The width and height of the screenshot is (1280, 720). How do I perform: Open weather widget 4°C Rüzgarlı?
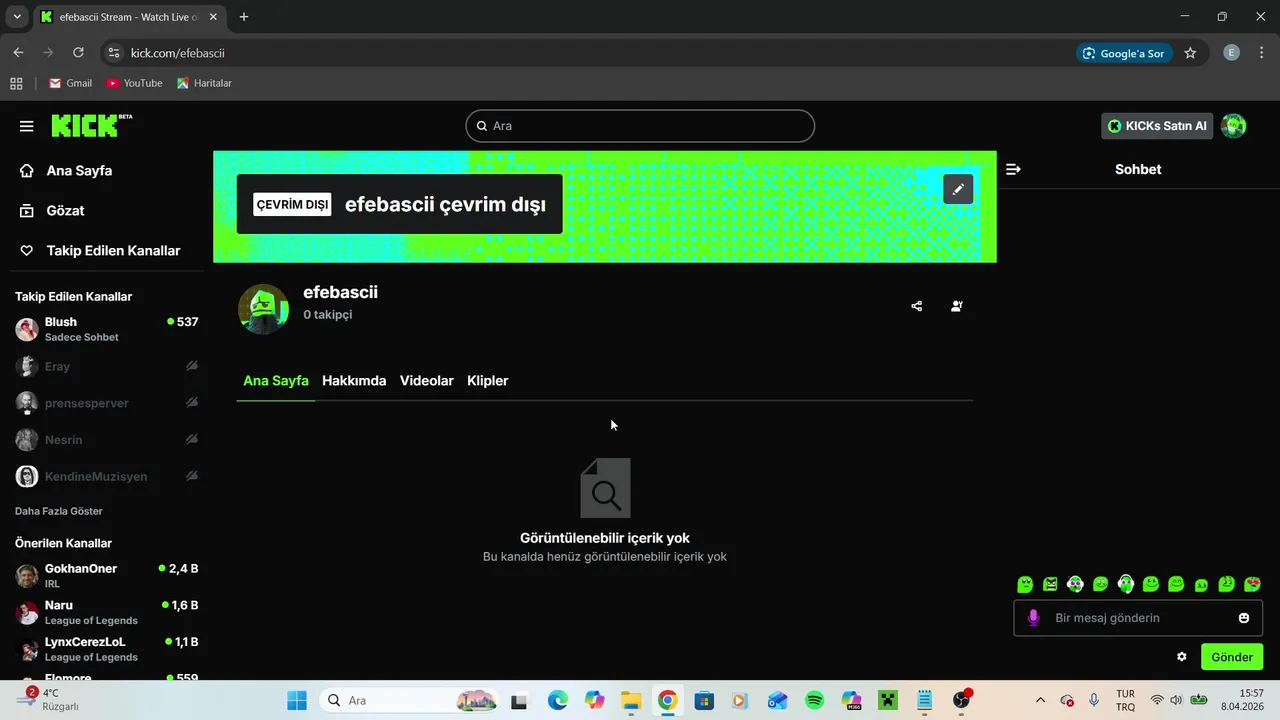click(x=48, y=700)
